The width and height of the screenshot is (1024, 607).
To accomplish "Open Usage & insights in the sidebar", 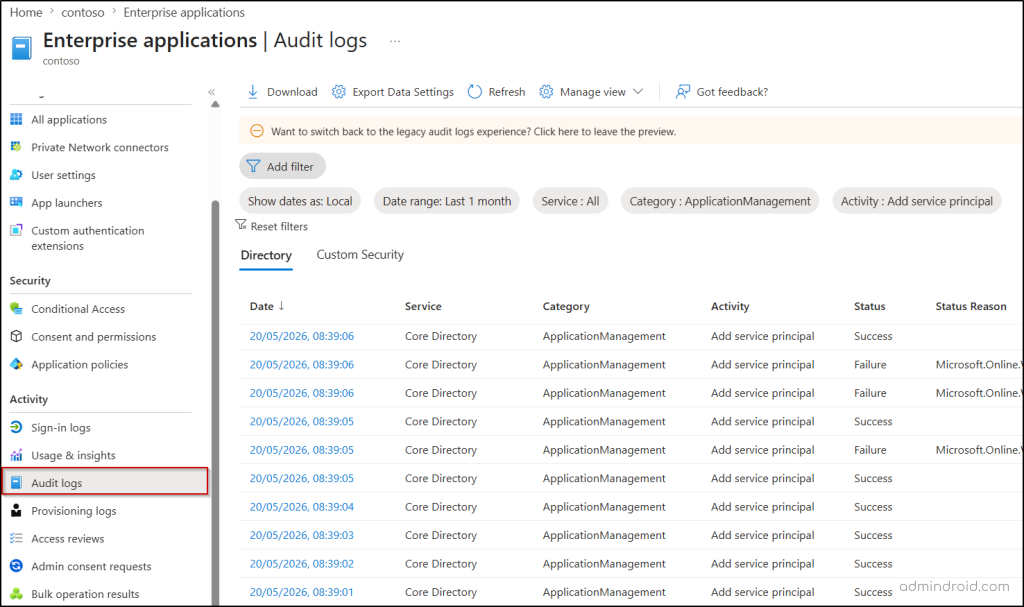I will 73,455.
